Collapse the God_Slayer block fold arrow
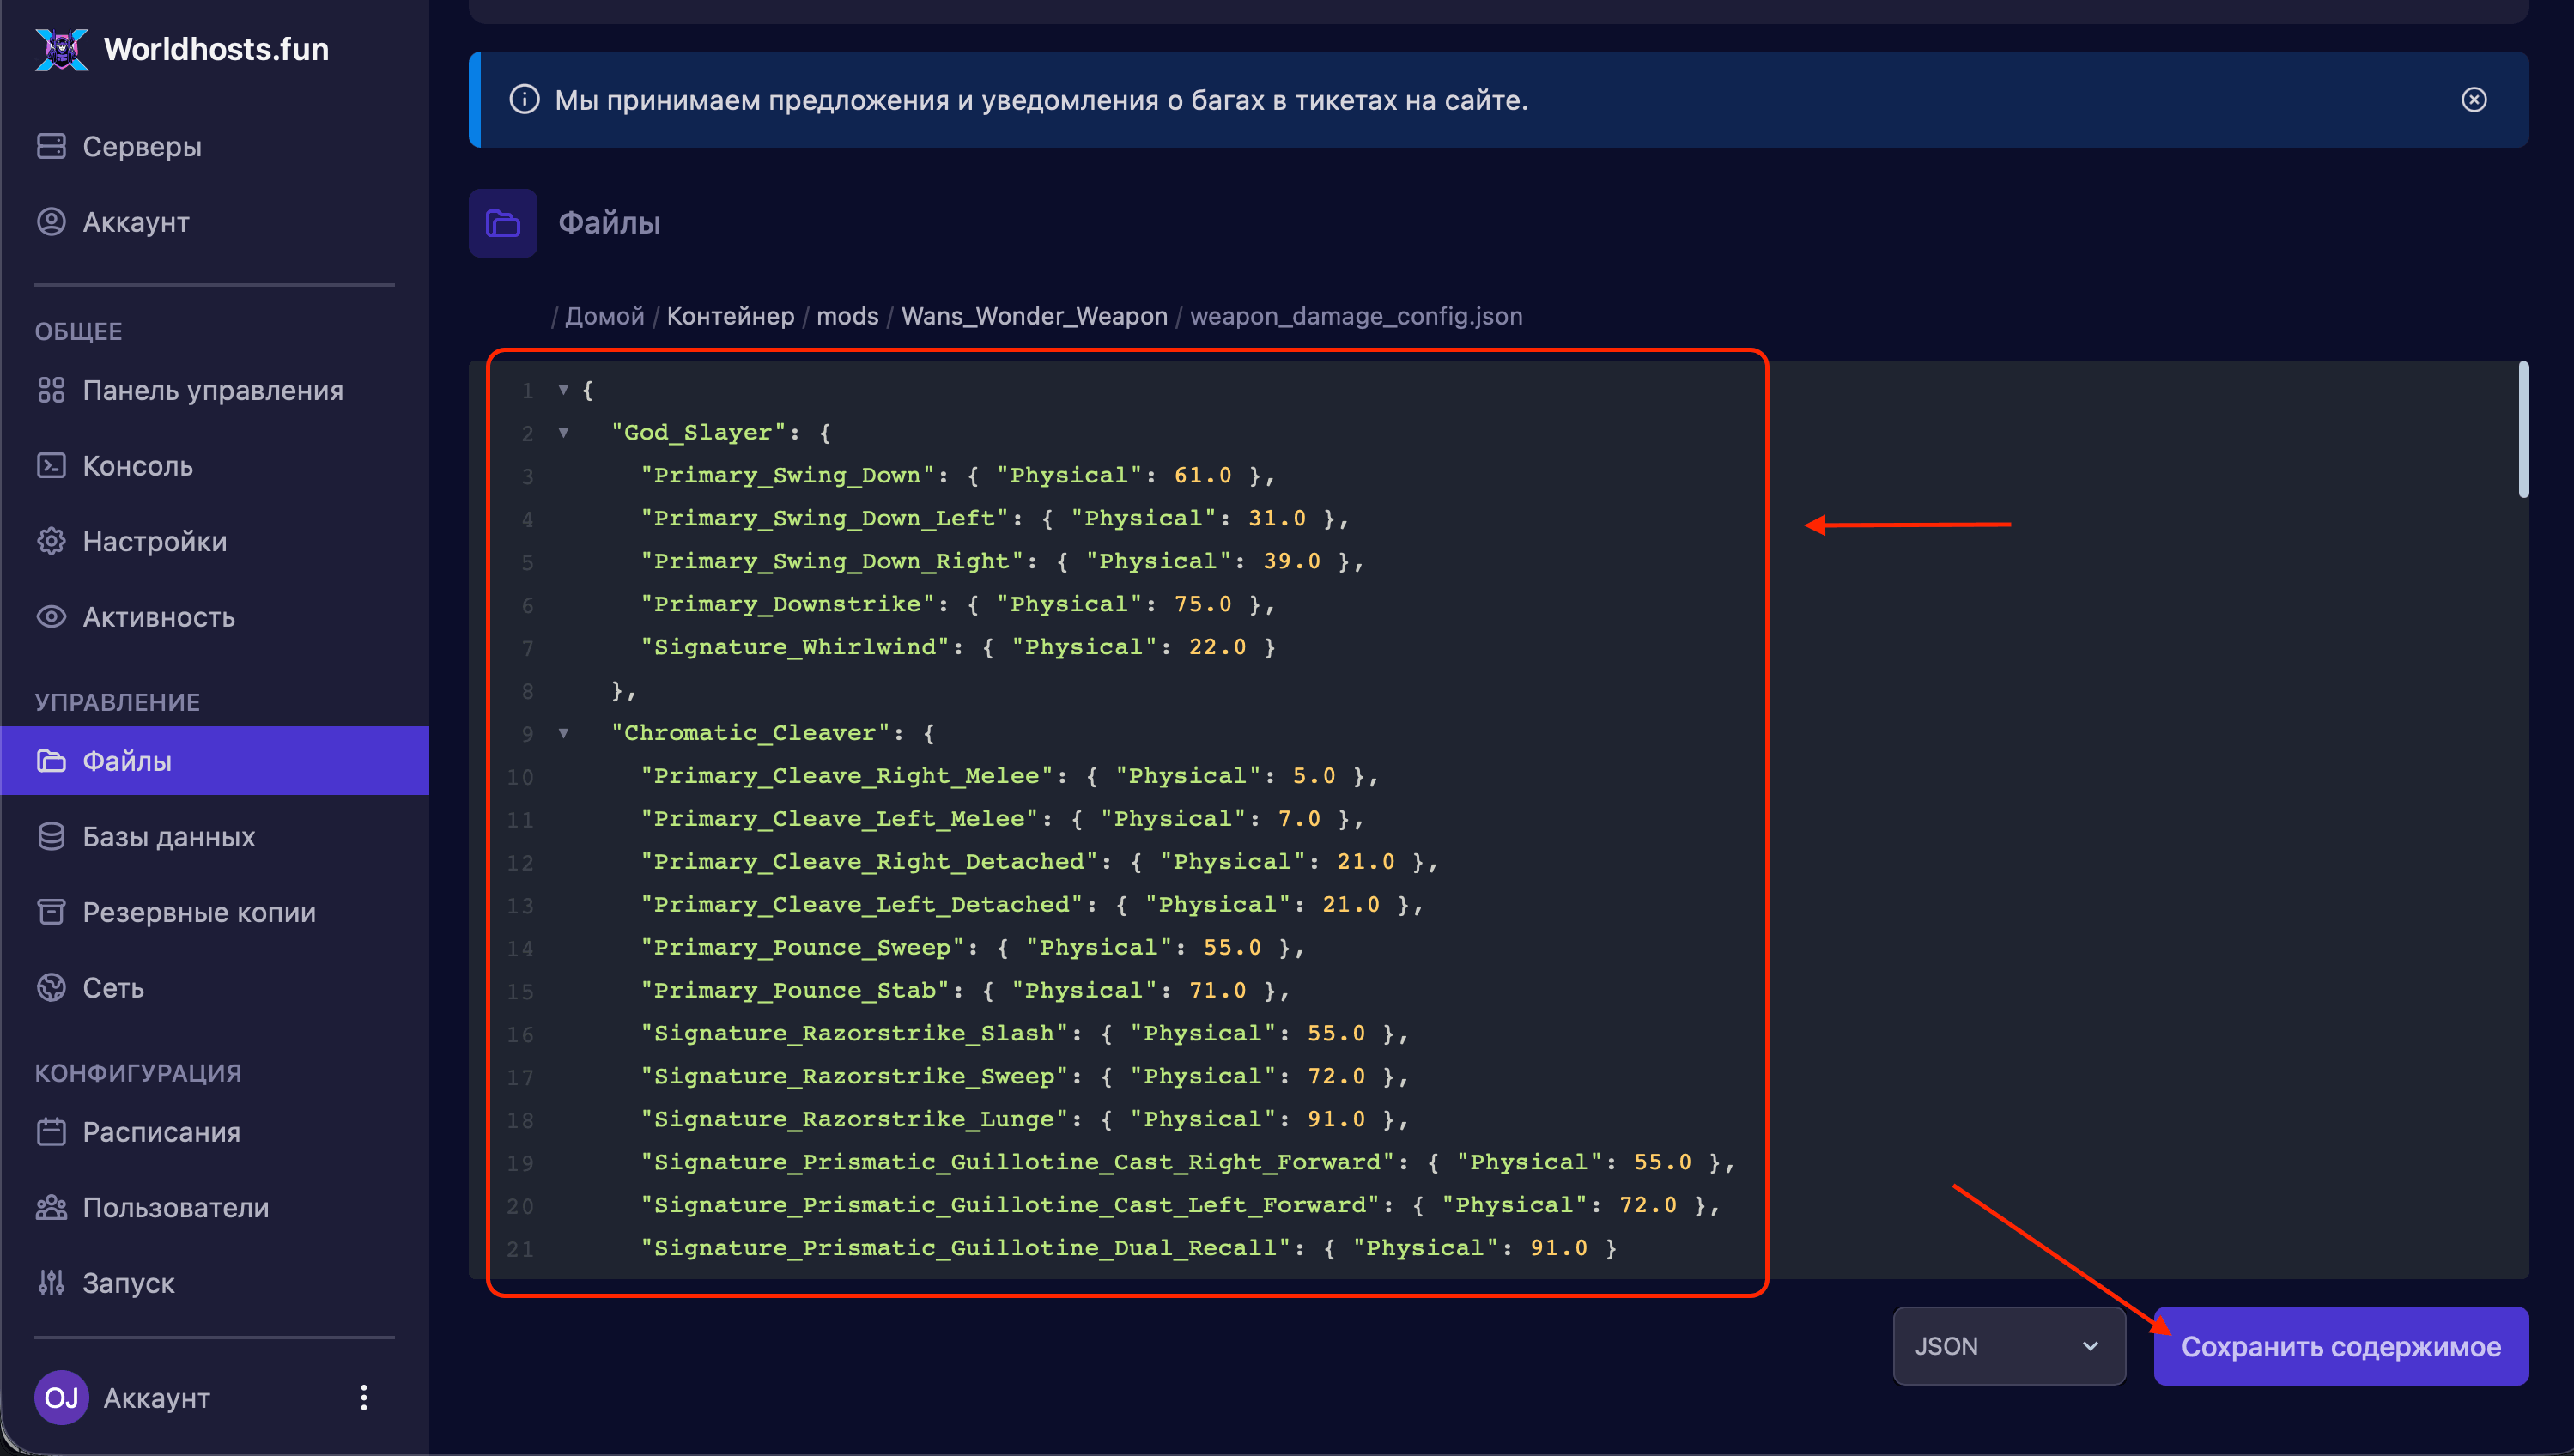2574x1456 pixels. pos(564,433)
